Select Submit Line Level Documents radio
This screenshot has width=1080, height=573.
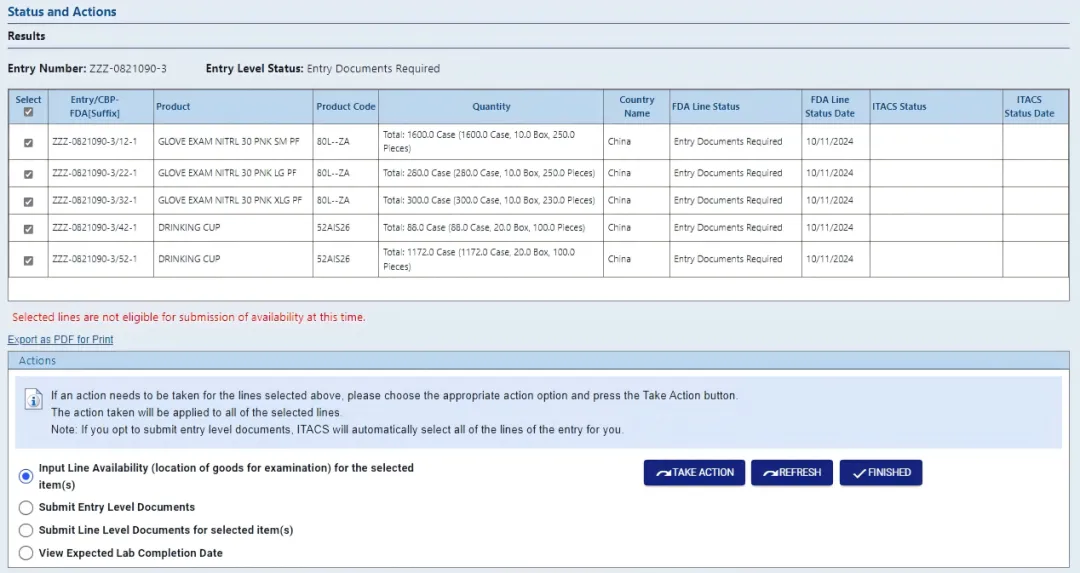[26, 530]
